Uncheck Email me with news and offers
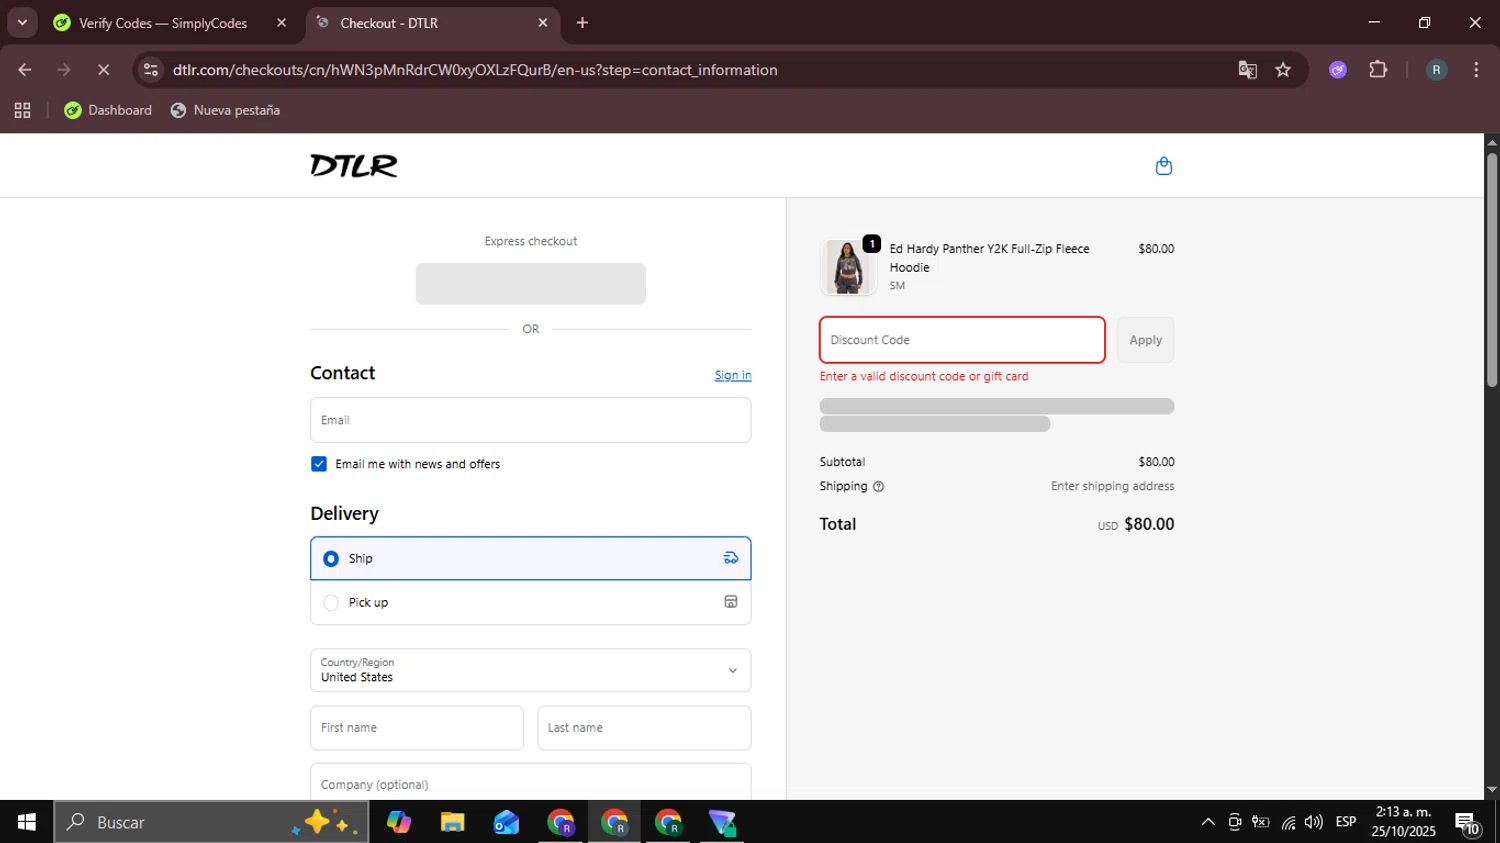1500x843 pixels. [319, 464]
